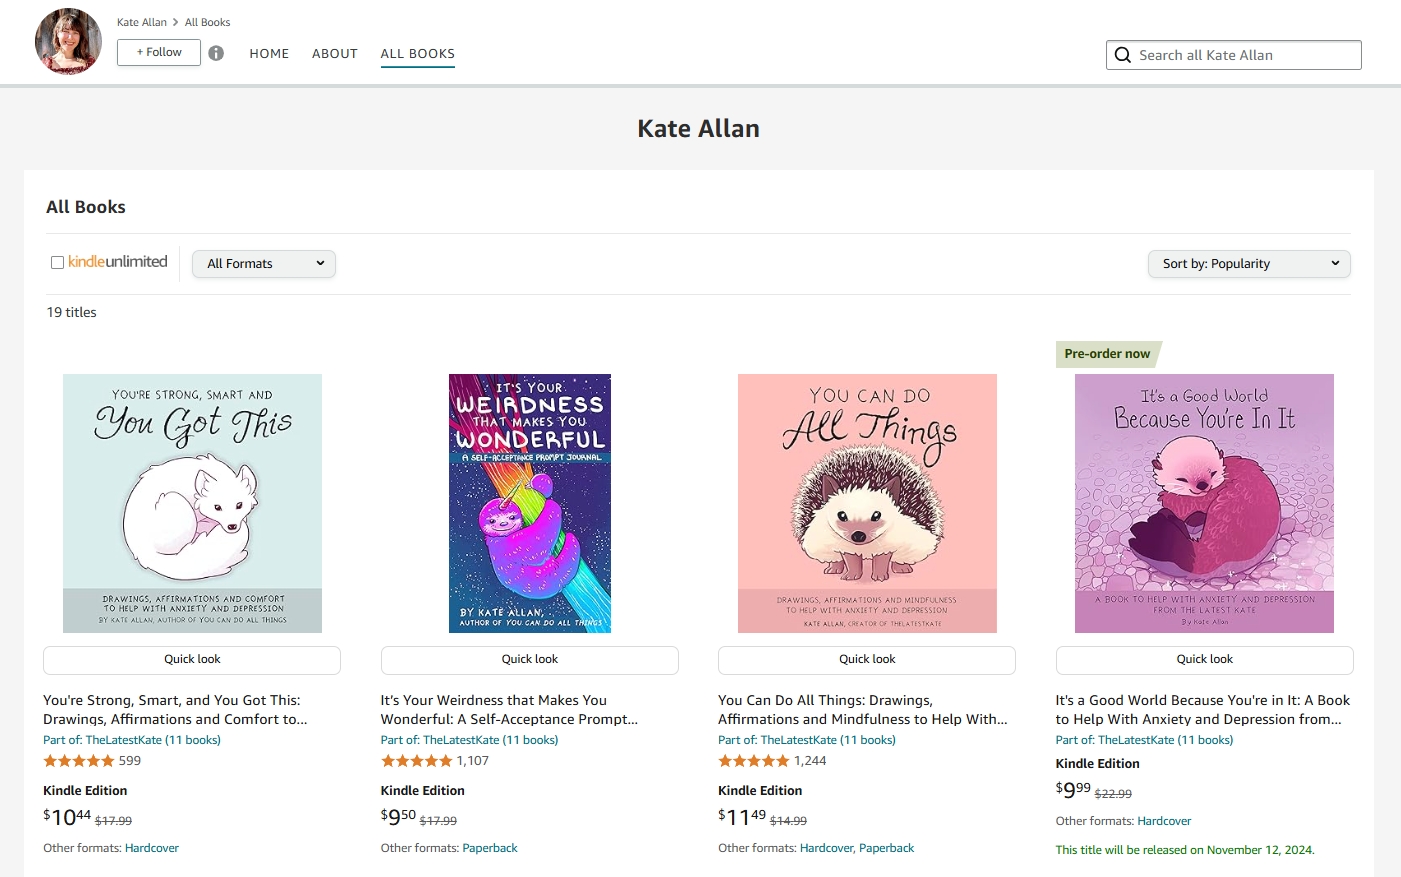Choose Paperback format for All Things
The width and height of the screenshot is (1401, 877).
tap(887, 848)
